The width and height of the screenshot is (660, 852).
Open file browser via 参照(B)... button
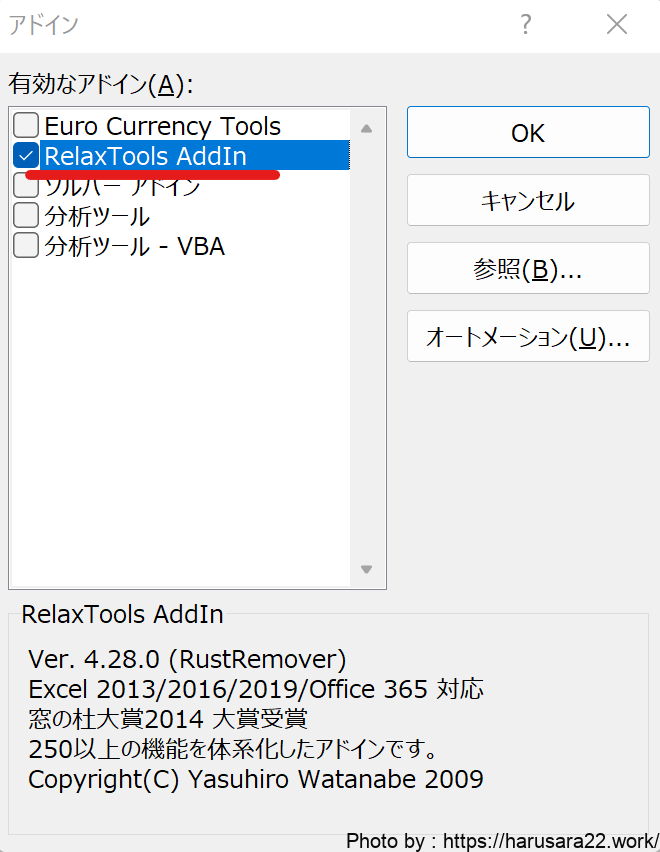[528, 269]
